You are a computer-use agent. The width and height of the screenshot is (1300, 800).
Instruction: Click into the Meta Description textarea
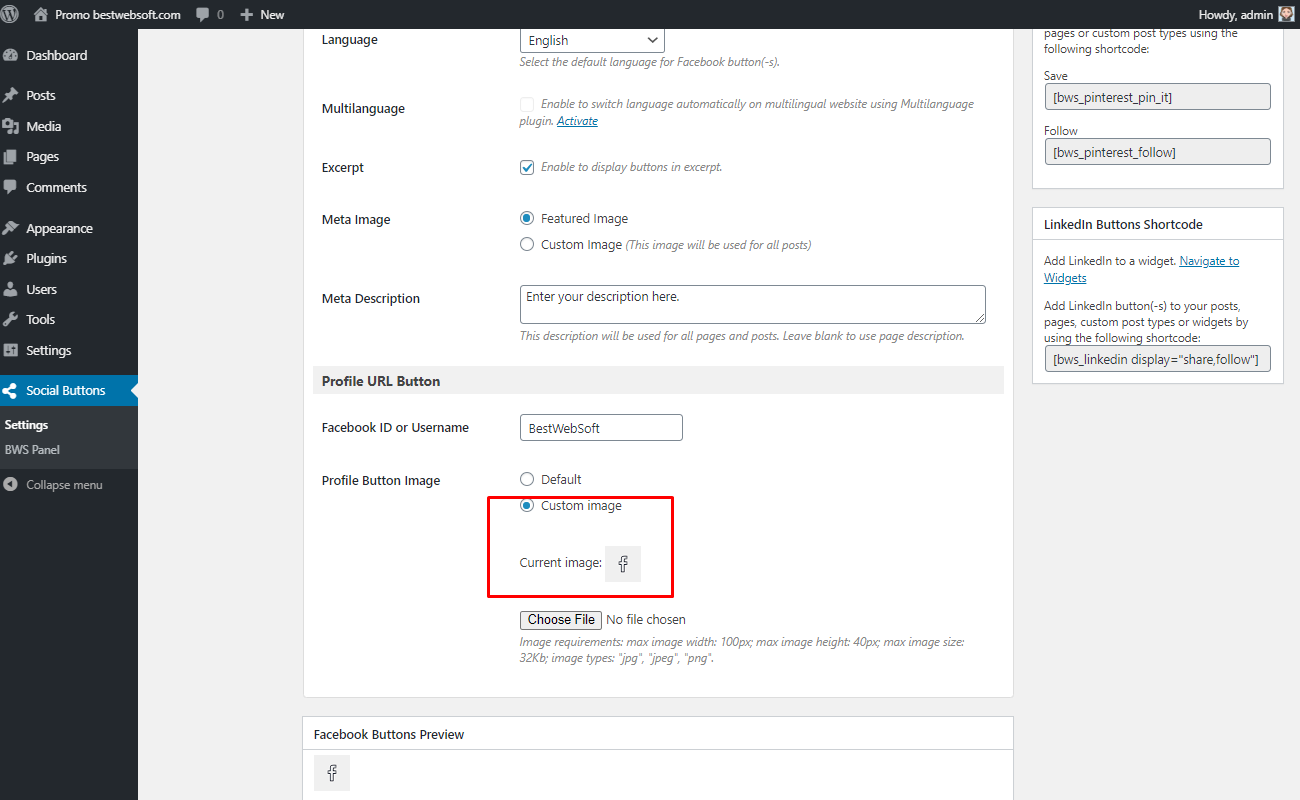[x=753, y=304]
